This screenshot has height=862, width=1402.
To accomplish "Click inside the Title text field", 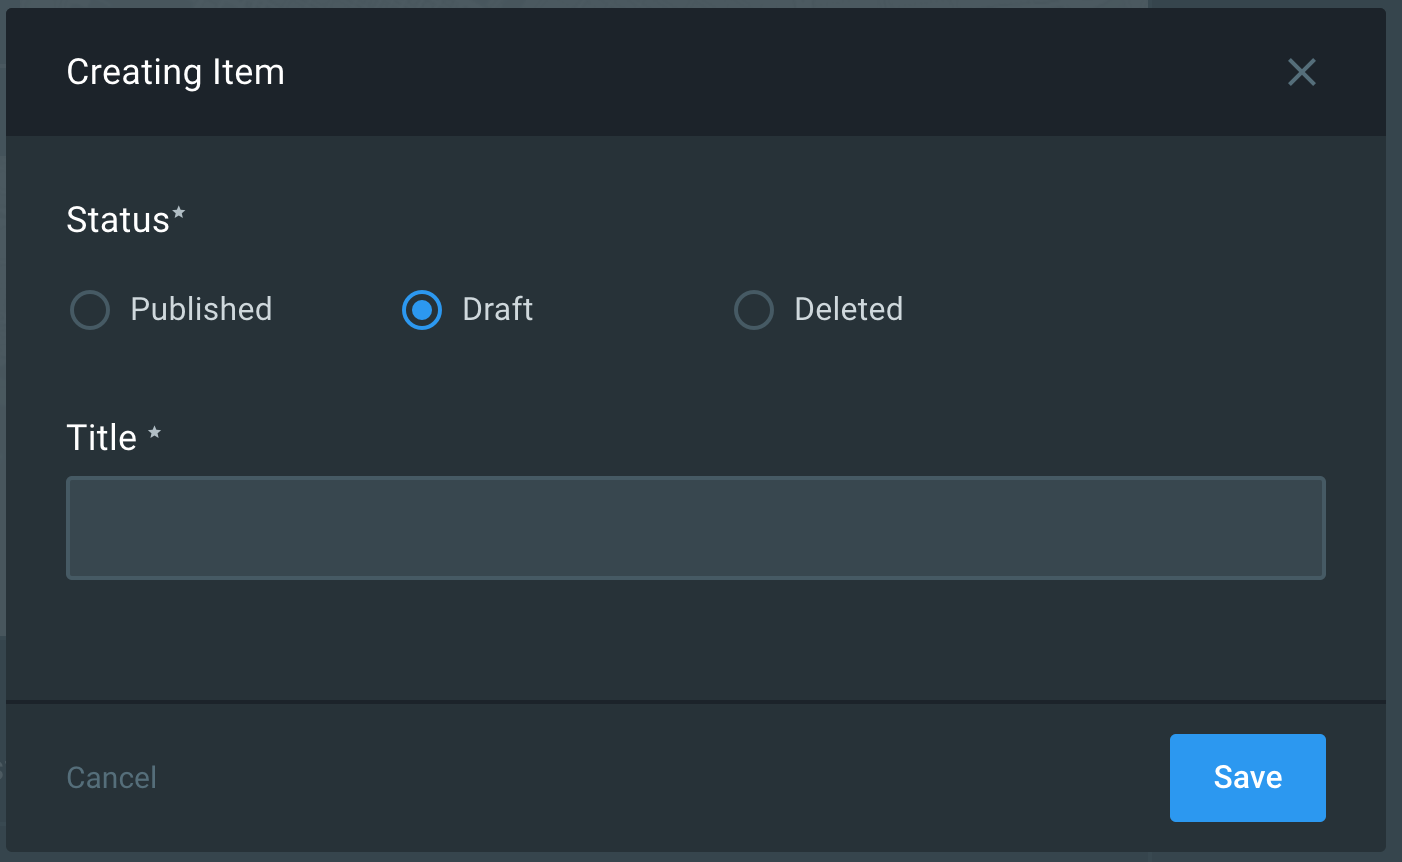I will tap(696, 528).
